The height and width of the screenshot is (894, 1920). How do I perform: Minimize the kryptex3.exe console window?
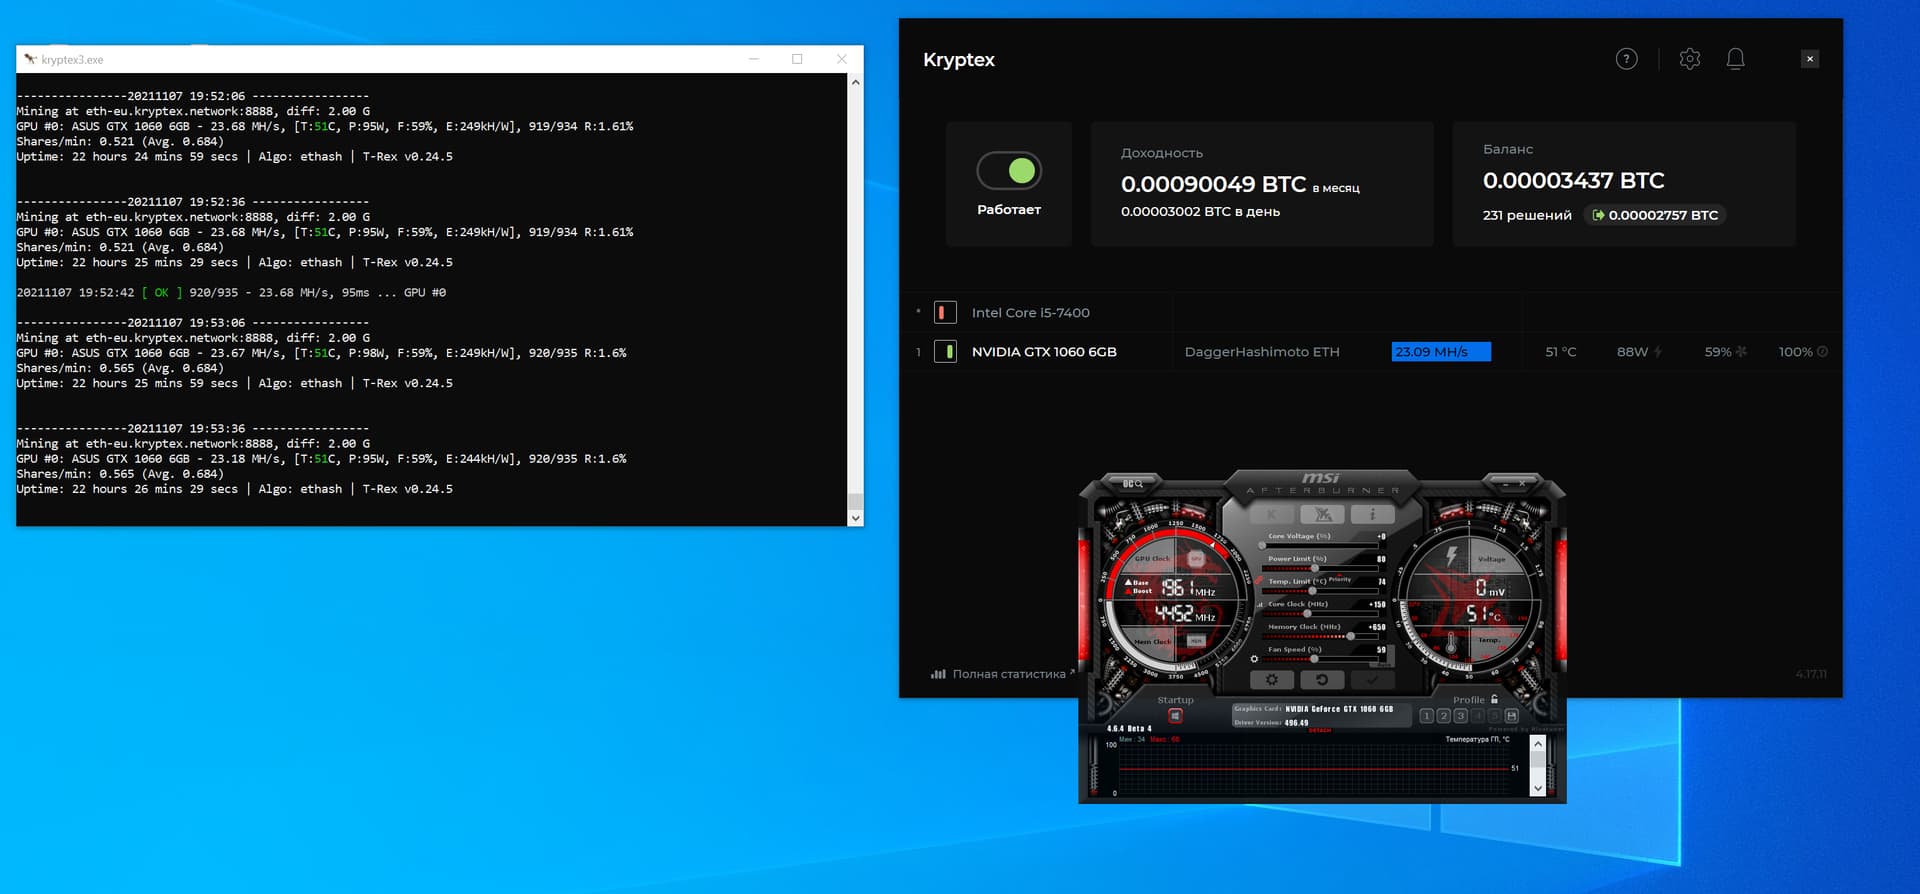pos(754,59)
